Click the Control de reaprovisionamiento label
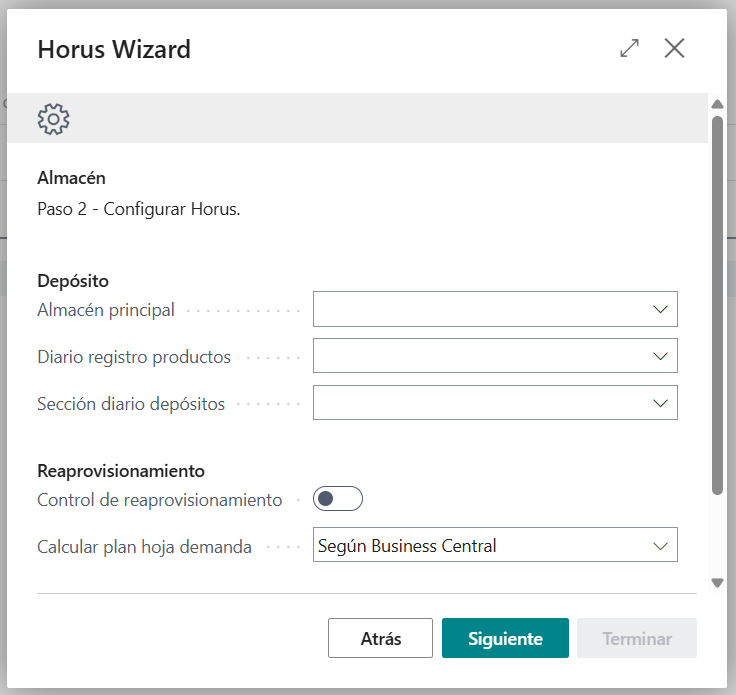The width and height of the screenshot is (736, 695). pos(160,500)
